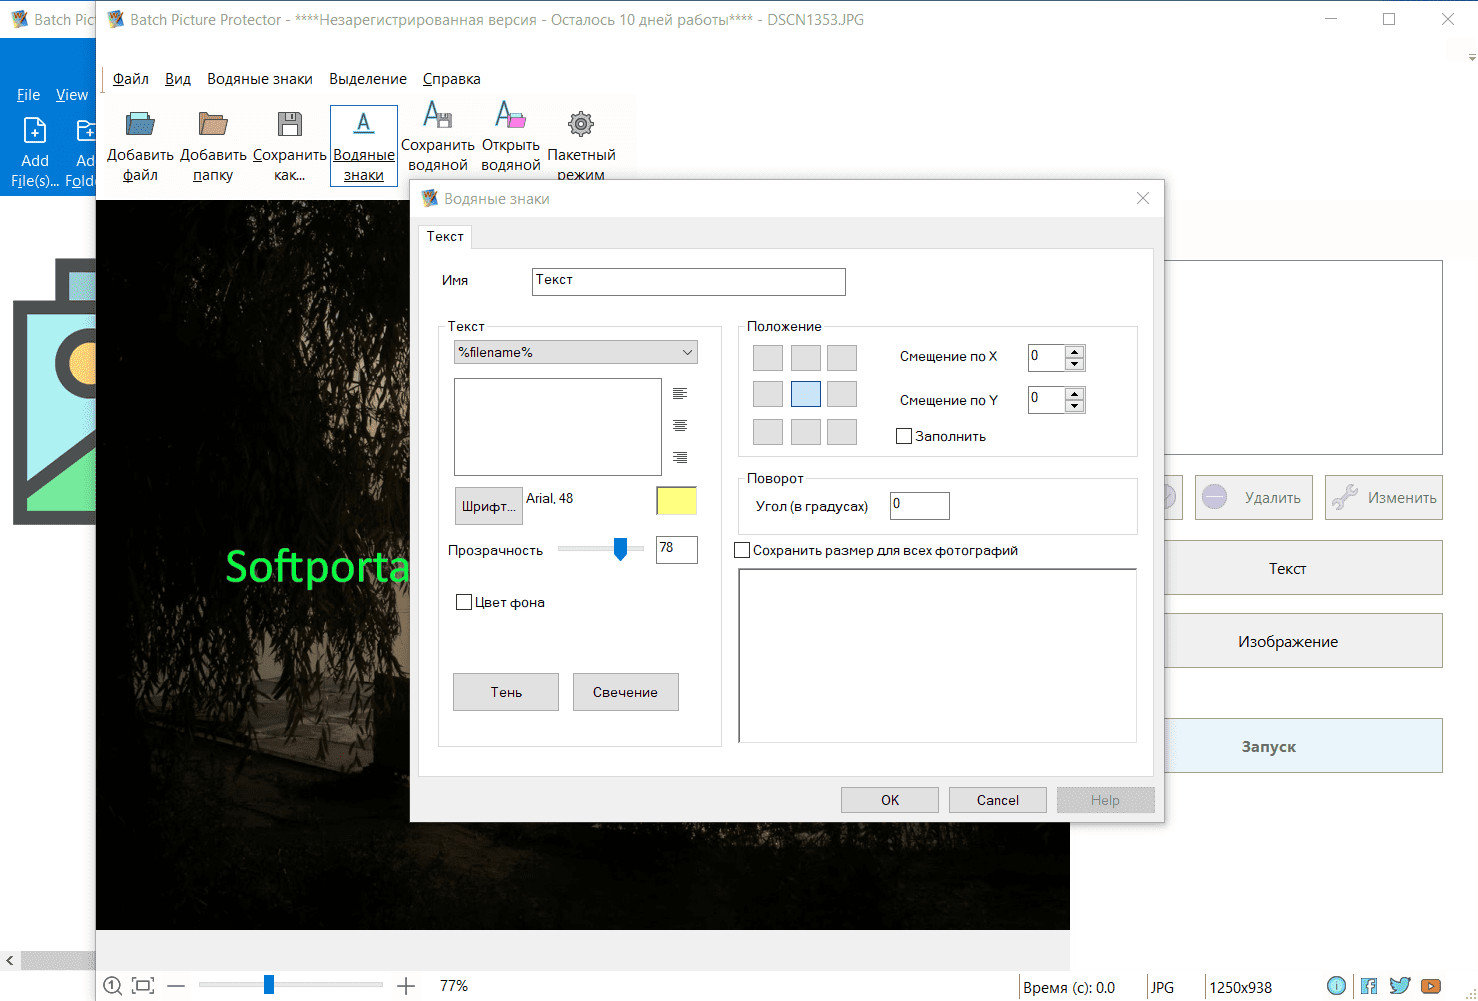This screenshot has width=1478, height=1001.
Task: Select the bottom-center position anchor
Action: tap(806, 432)
